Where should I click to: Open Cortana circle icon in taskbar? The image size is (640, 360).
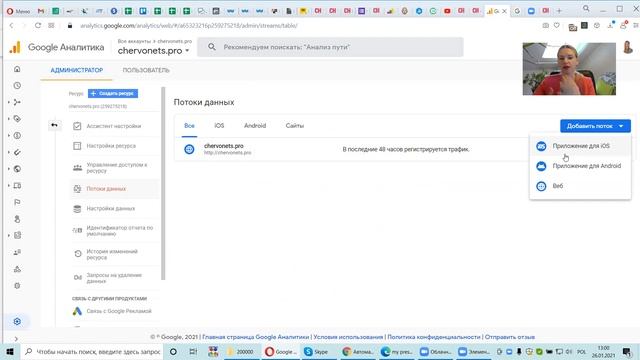173,351
